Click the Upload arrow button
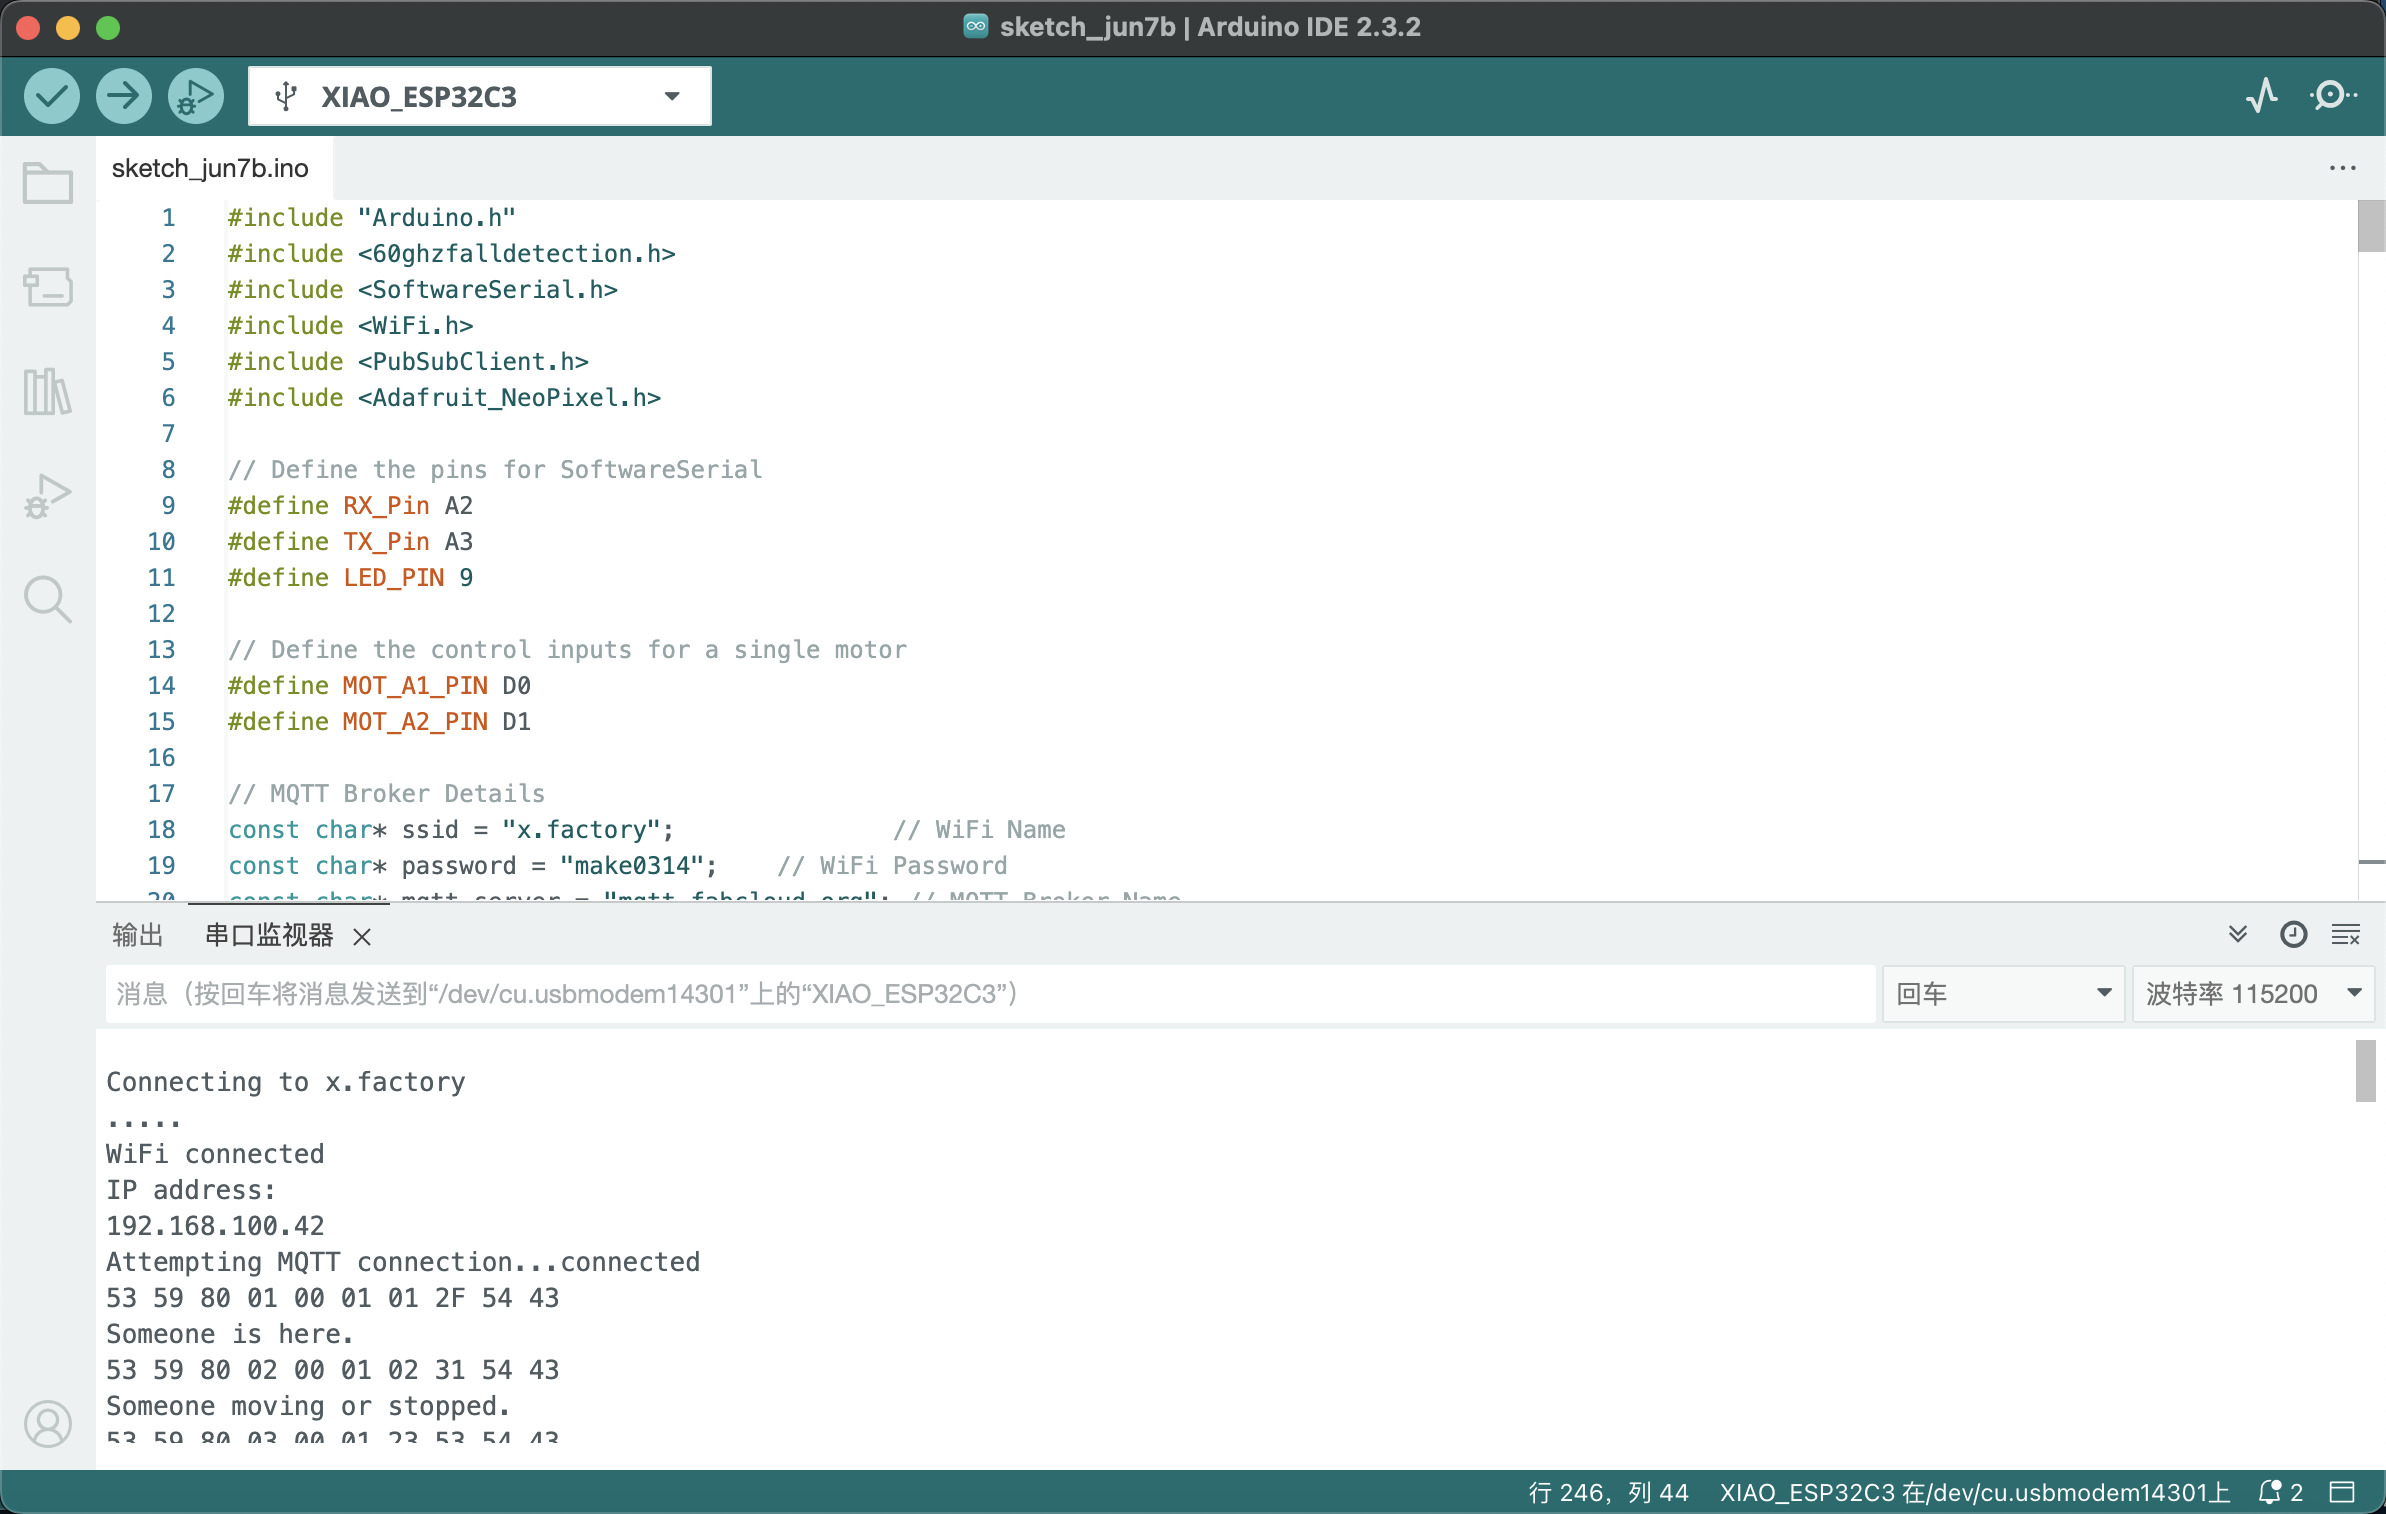2386x1514 pixels. pyautogui.click(x=124, y=96)
